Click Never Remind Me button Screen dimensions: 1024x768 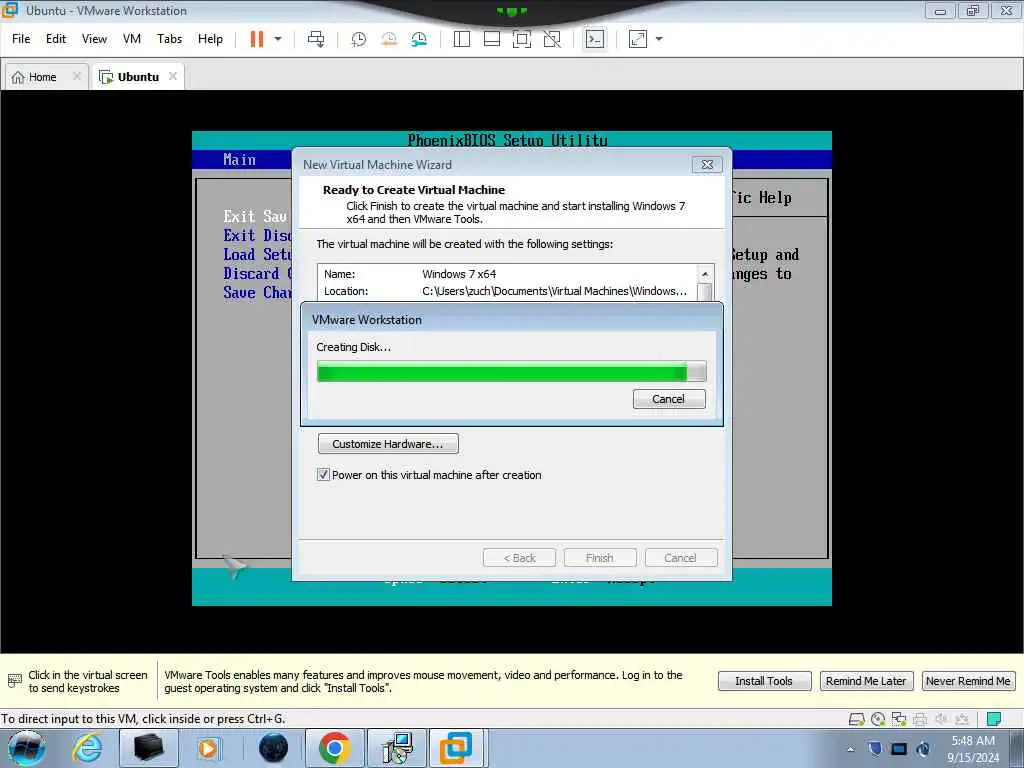[968, 681]
